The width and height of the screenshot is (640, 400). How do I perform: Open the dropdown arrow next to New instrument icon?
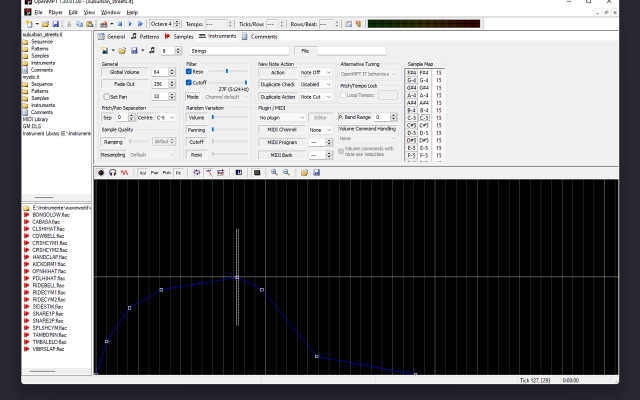113,51
